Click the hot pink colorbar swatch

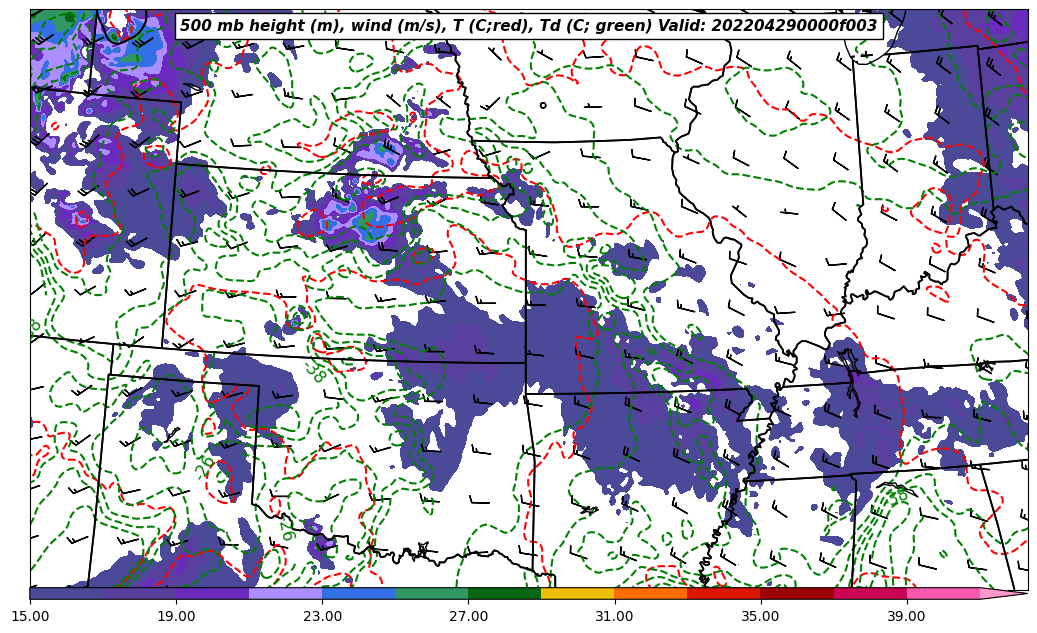click(942, 593)
